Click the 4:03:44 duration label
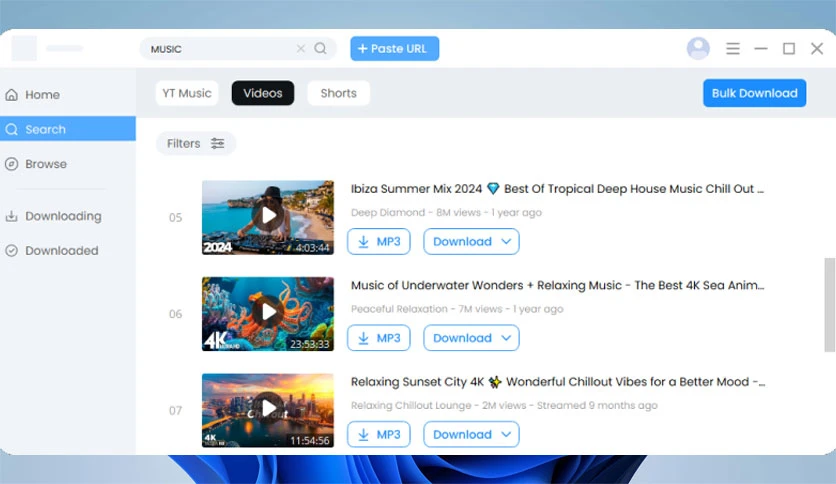 (312, 248)
